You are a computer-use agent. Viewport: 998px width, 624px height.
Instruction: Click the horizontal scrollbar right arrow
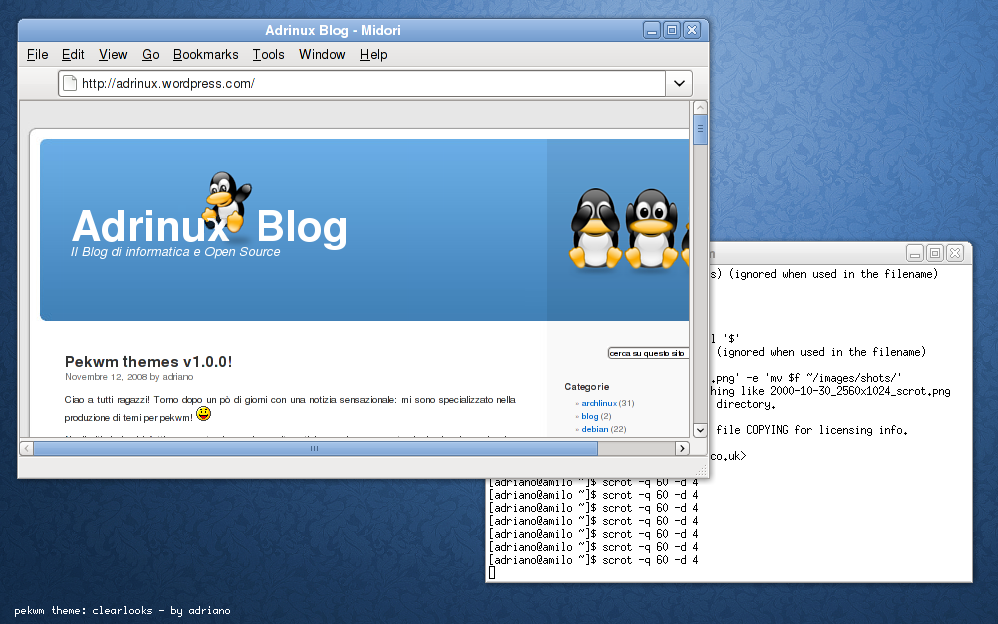(x=682, y=448)
